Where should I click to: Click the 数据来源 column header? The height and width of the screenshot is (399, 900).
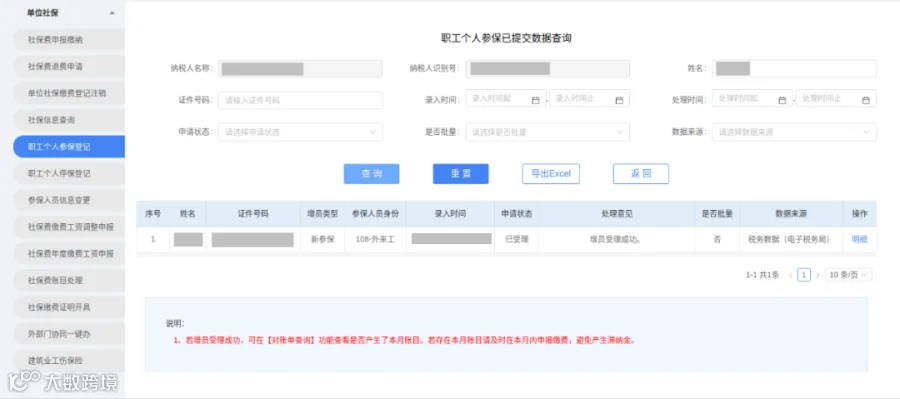point(791,214)
